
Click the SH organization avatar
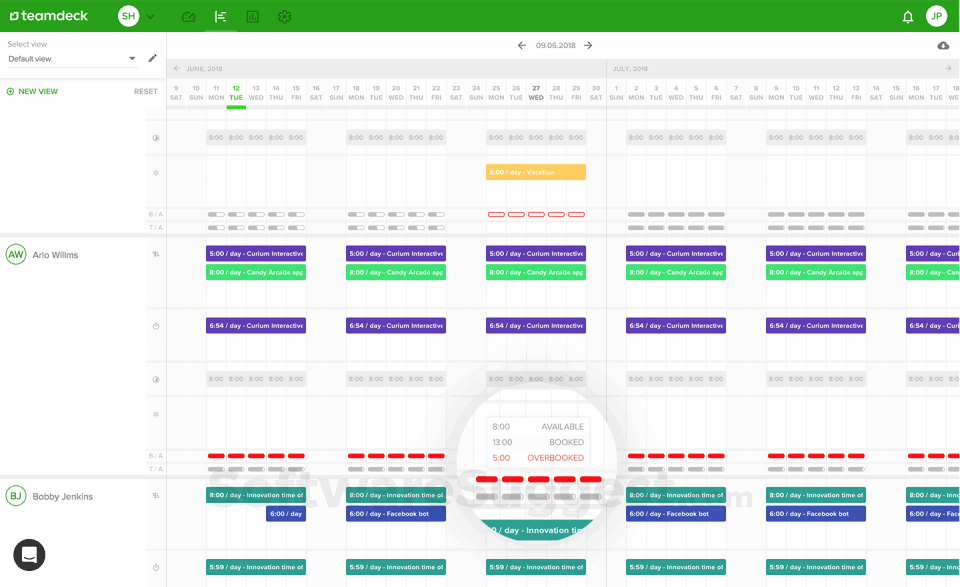[x=129, y=16]
